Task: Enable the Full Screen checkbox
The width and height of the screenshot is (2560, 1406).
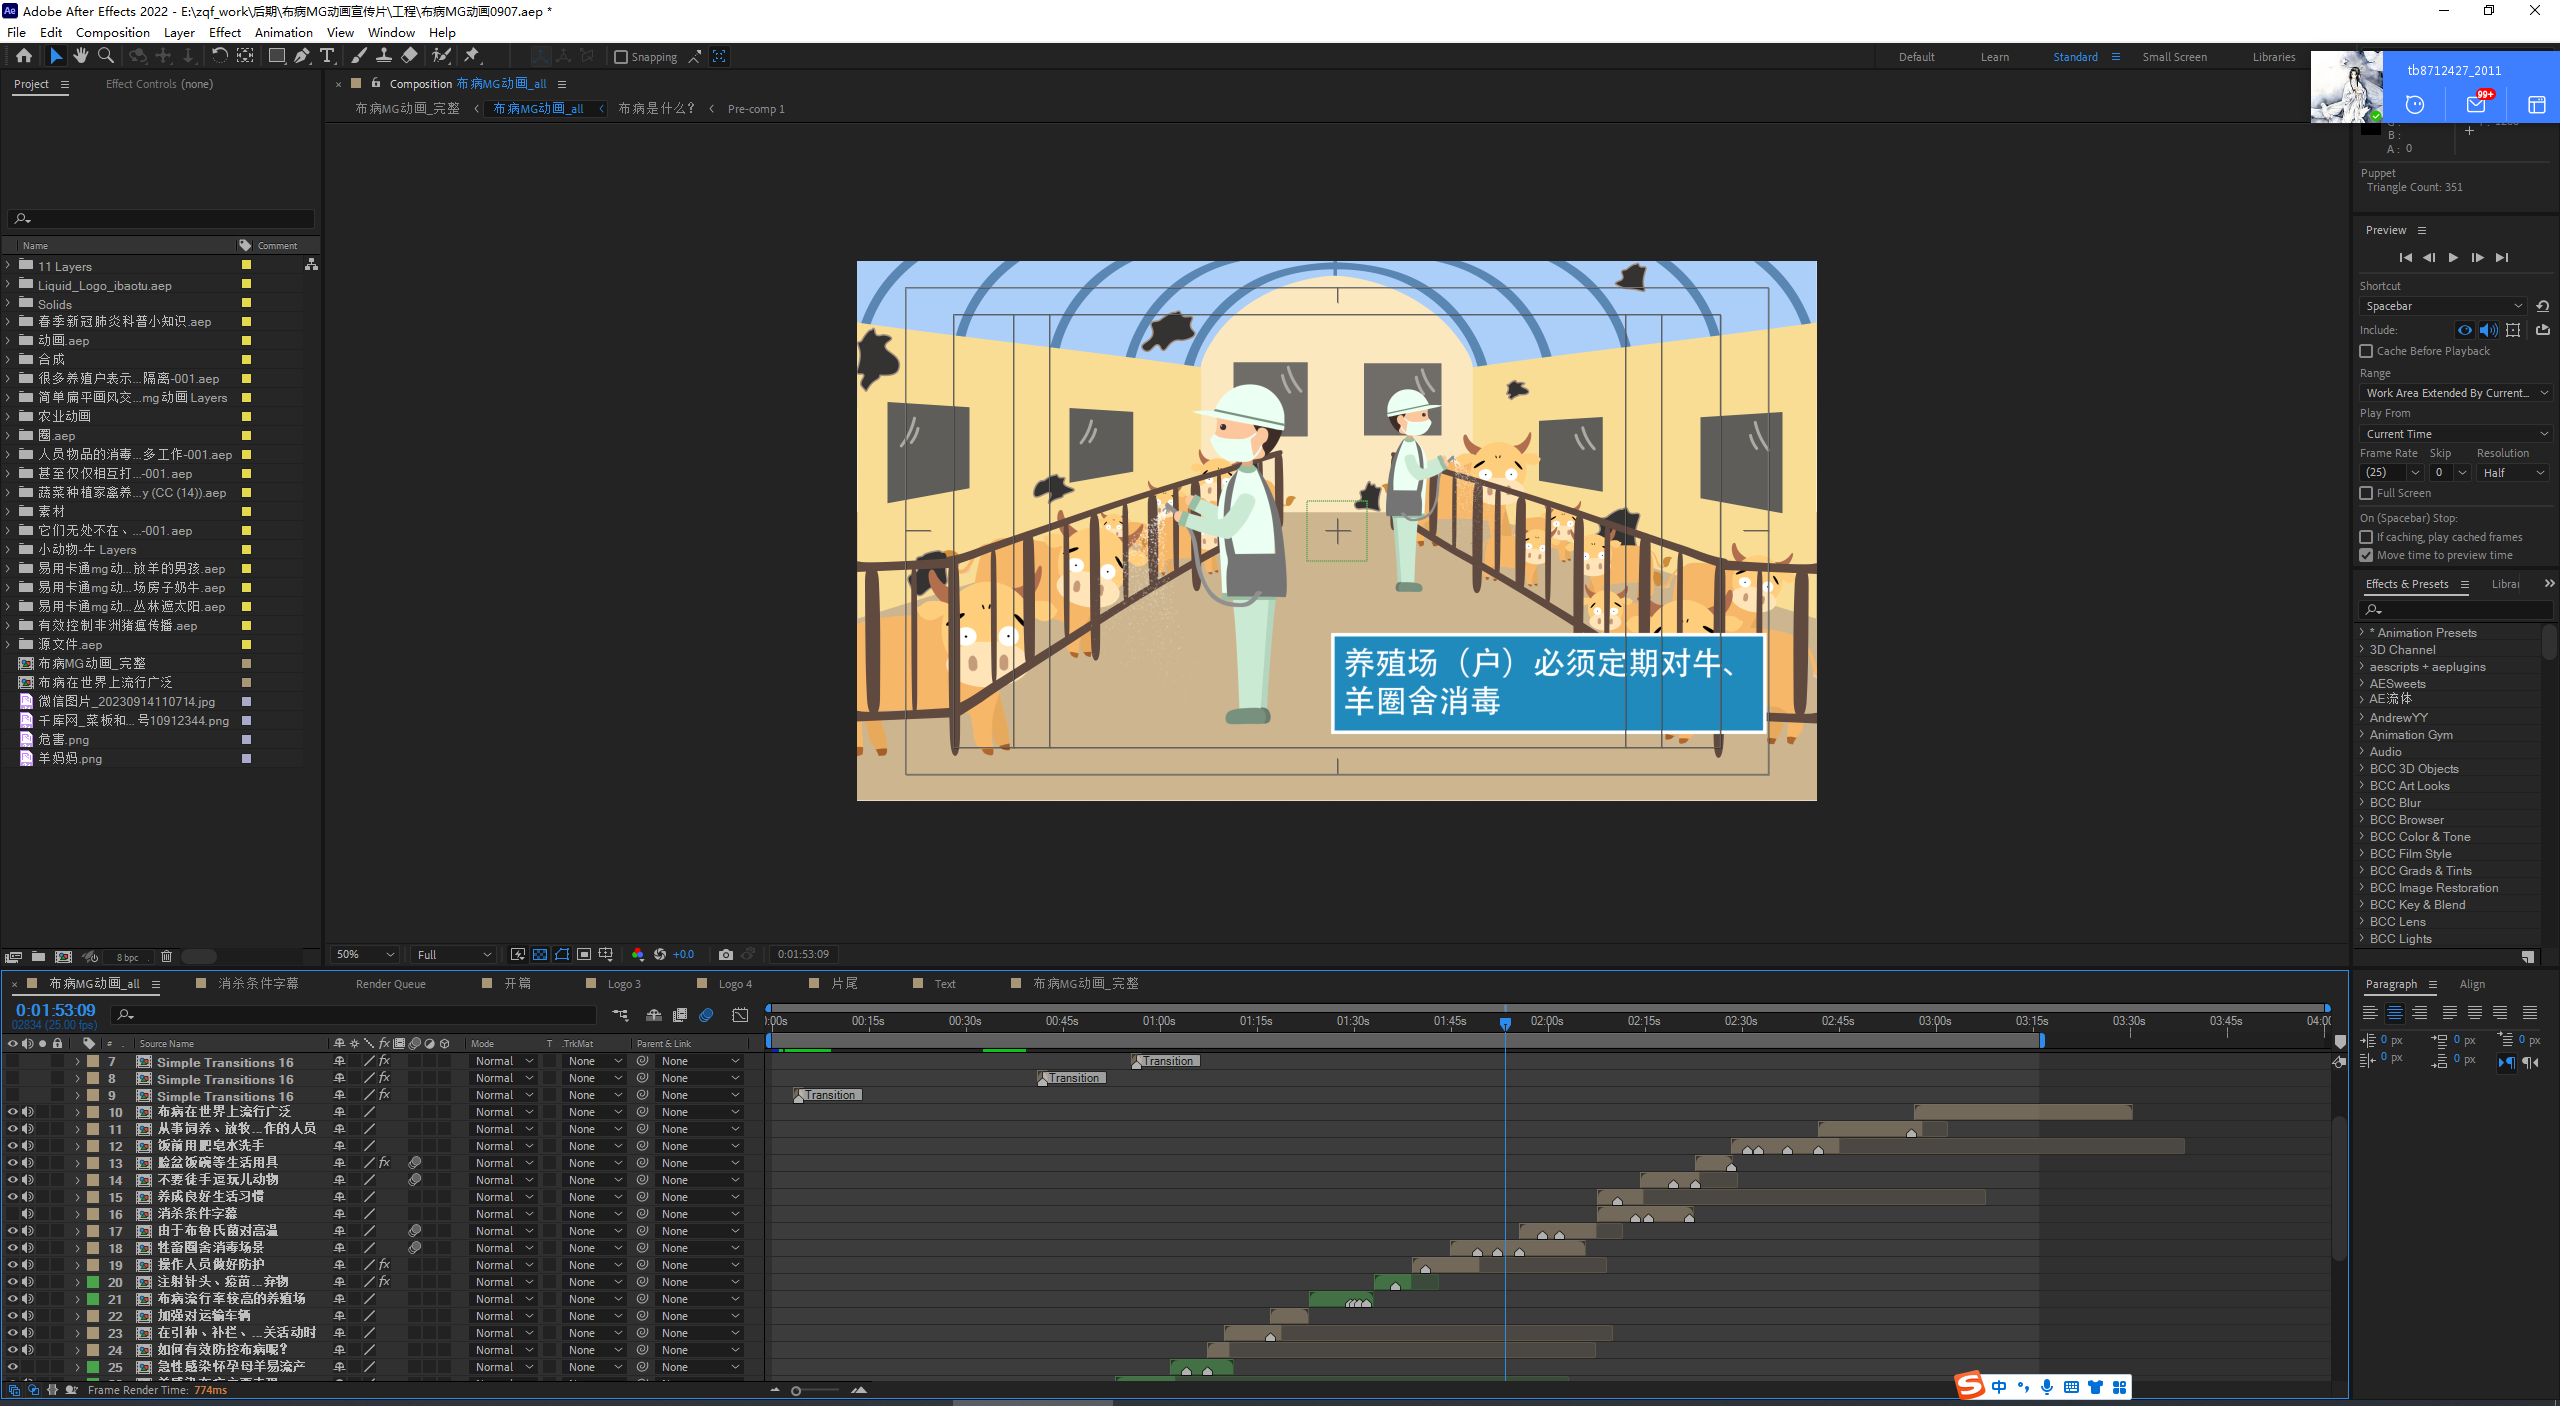Action: [2366, 493]
